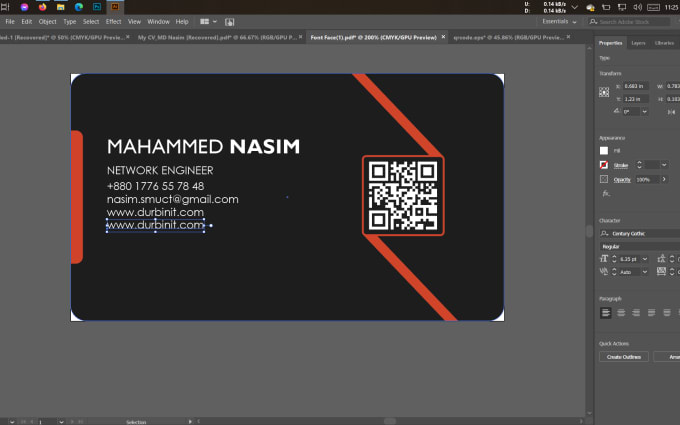This screenshot has width=680, height=425.
Task: Click the font size icon in Character
Action: [x=604, y=259]
